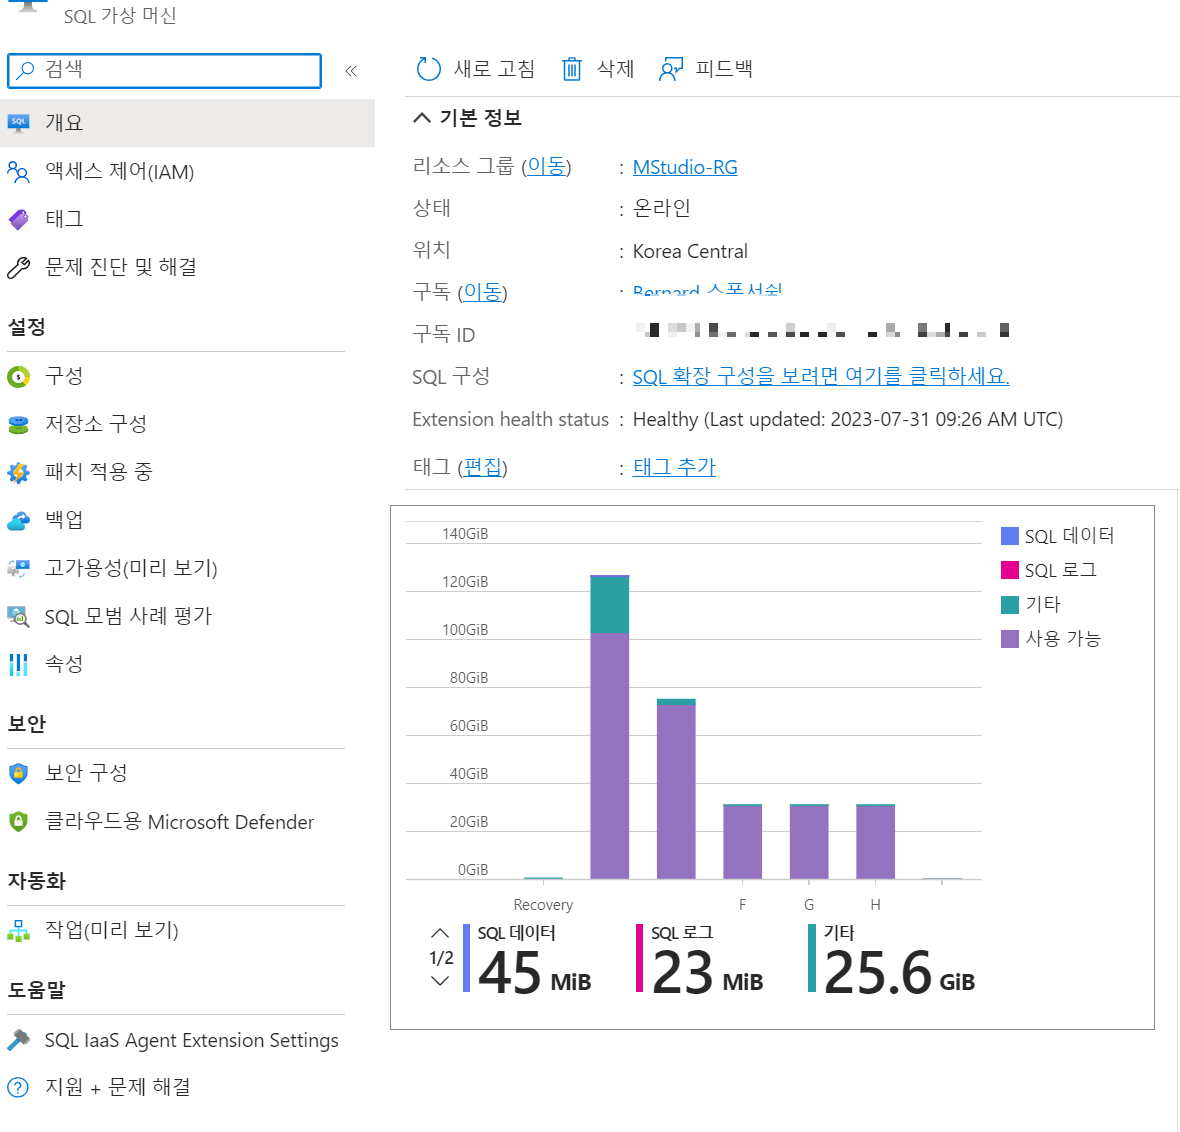This screenshot has width=1180, height=1132.
Task: Click the high availability icon
Action: coord(19,568)
